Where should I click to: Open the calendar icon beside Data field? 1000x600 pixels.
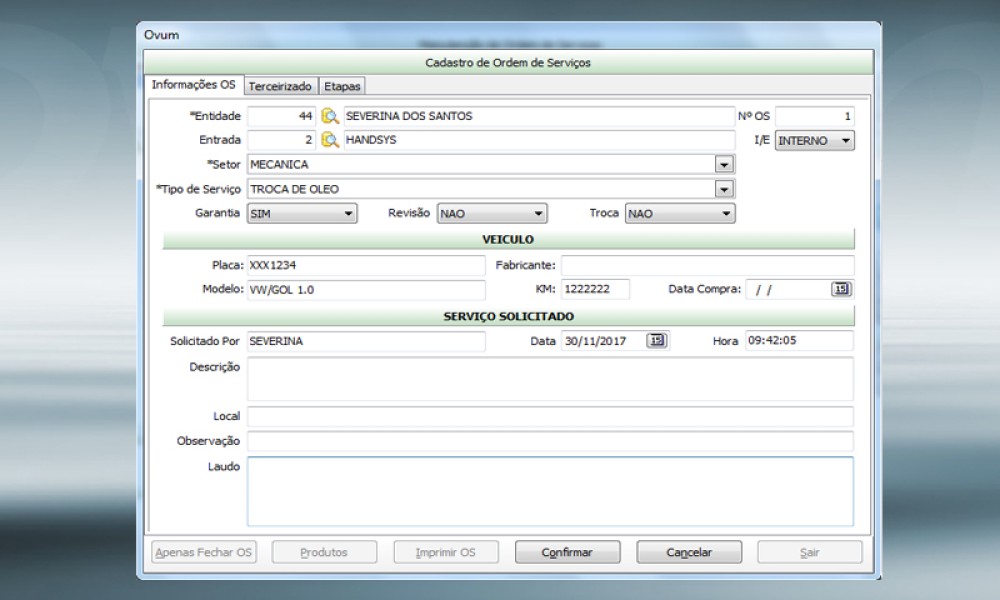click(x=656, y=341)
